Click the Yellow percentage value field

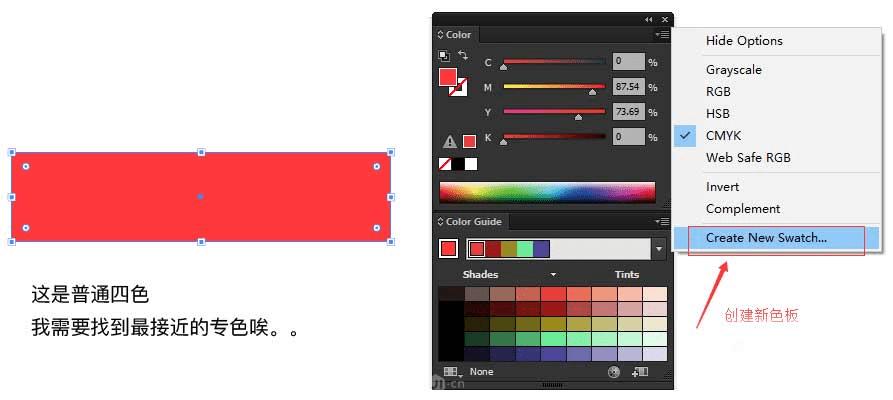(628, 111)
